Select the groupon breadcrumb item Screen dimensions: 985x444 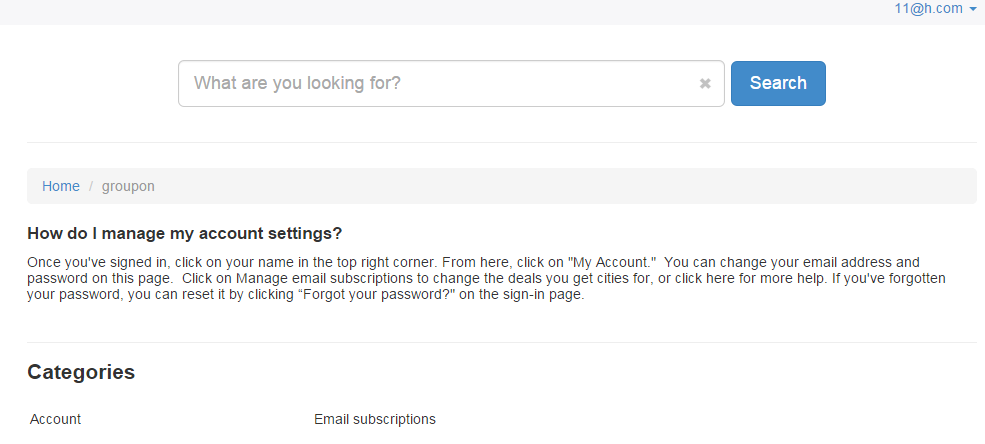[x=128, y=186]
